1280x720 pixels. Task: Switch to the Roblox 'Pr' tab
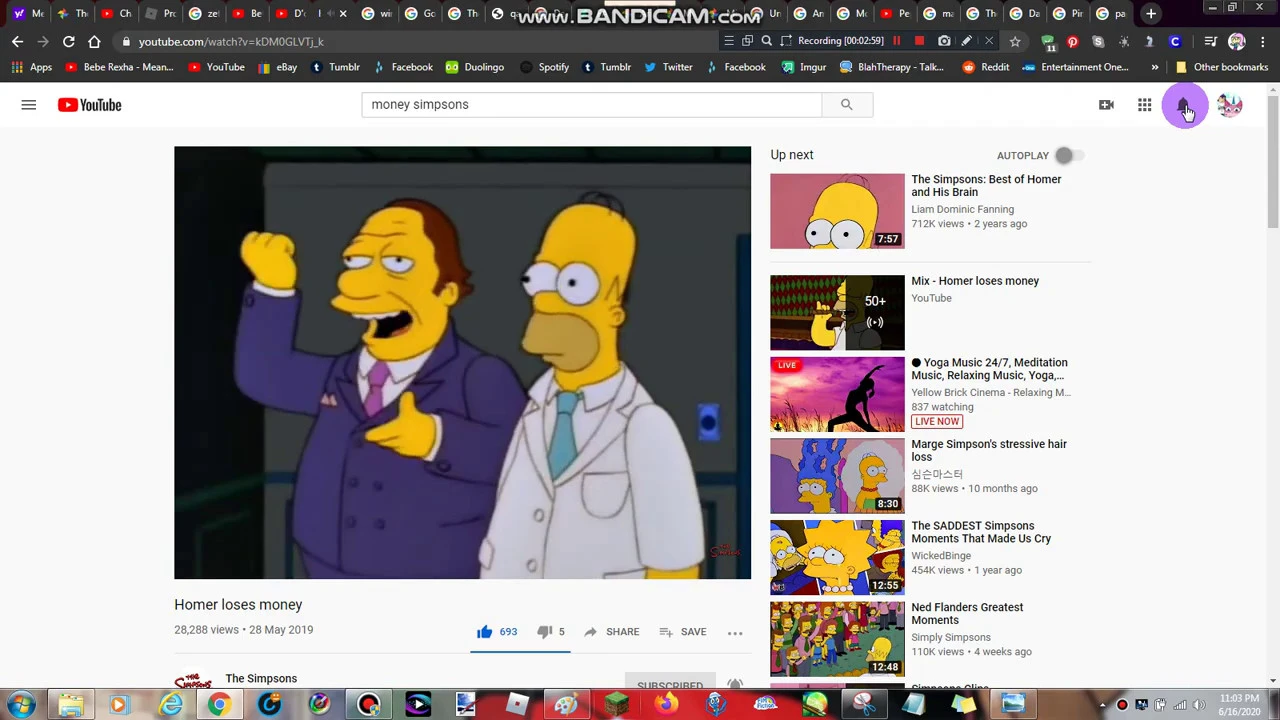(x=160, y=13)
